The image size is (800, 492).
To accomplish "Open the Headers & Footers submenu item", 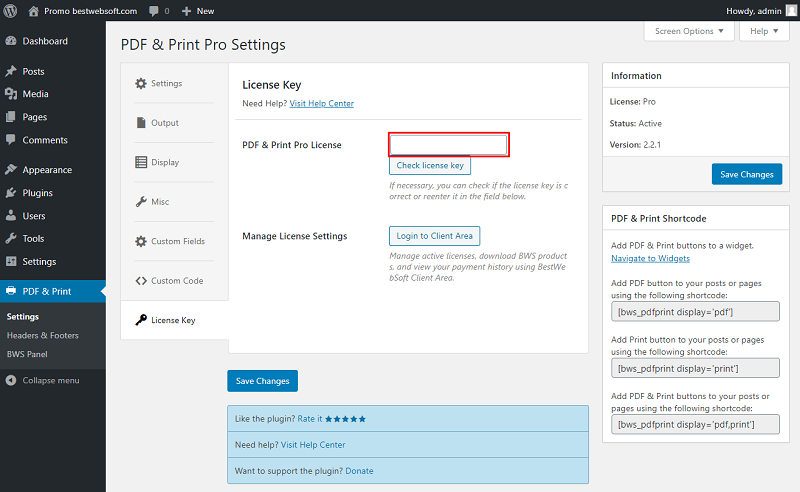I will click(43, 335).
